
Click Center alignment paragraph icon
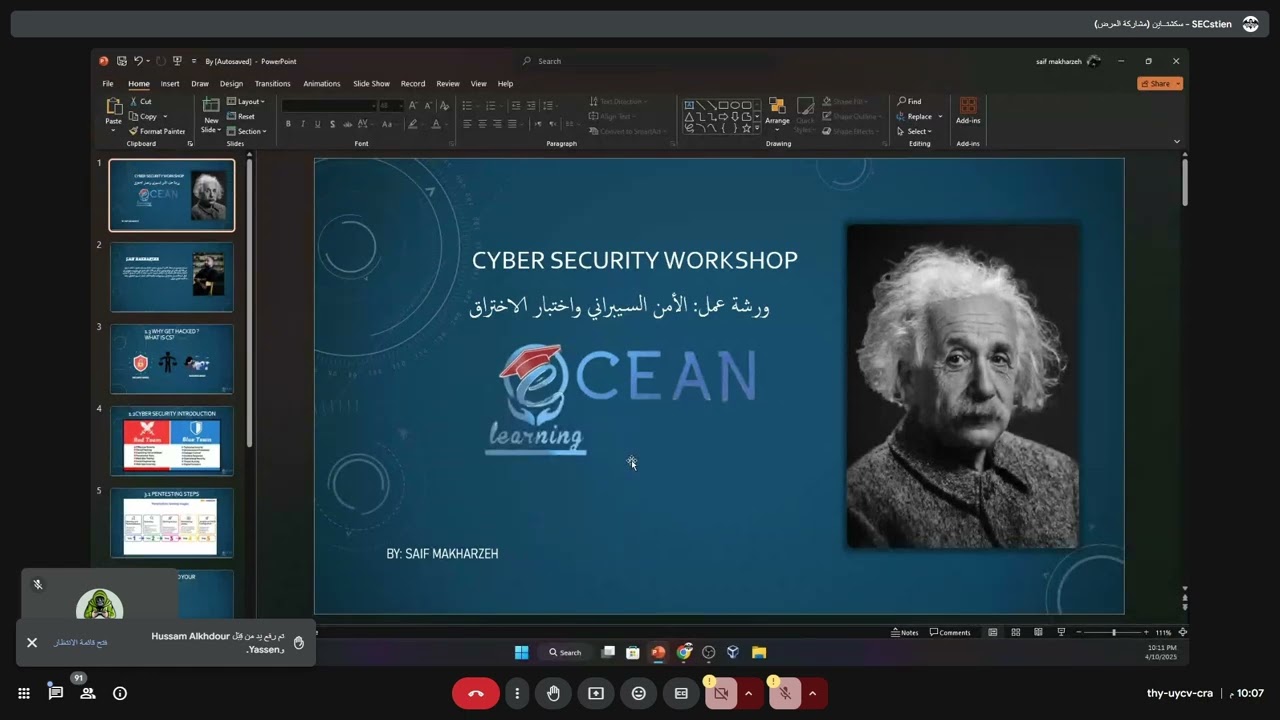[x=482, y=124]
